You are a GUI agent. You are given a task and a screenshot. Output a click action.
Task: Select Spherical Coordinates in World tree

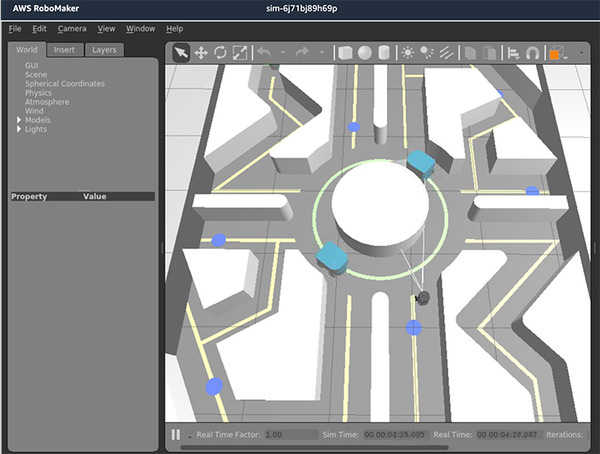coord(64,84)
